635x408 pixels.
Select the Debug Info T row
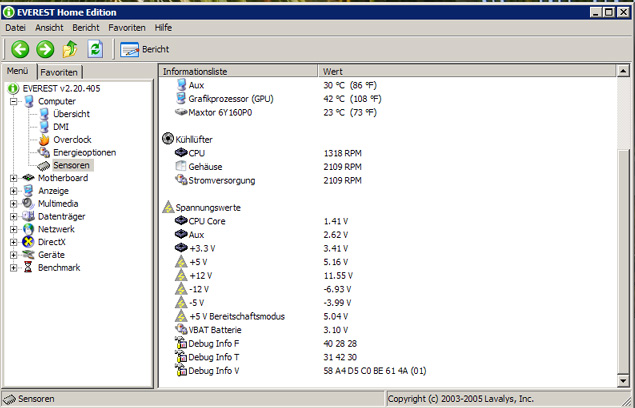(x=388, y=357)
